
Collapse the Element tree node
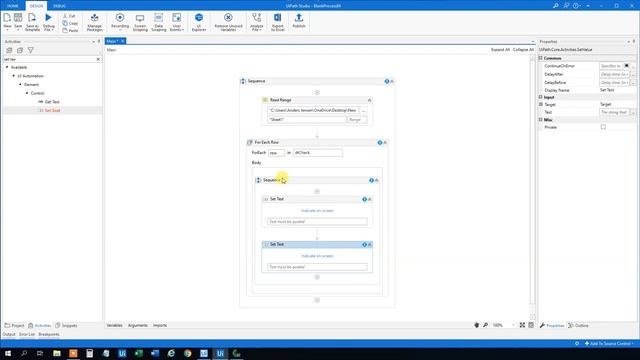click(x=20, y=84)
